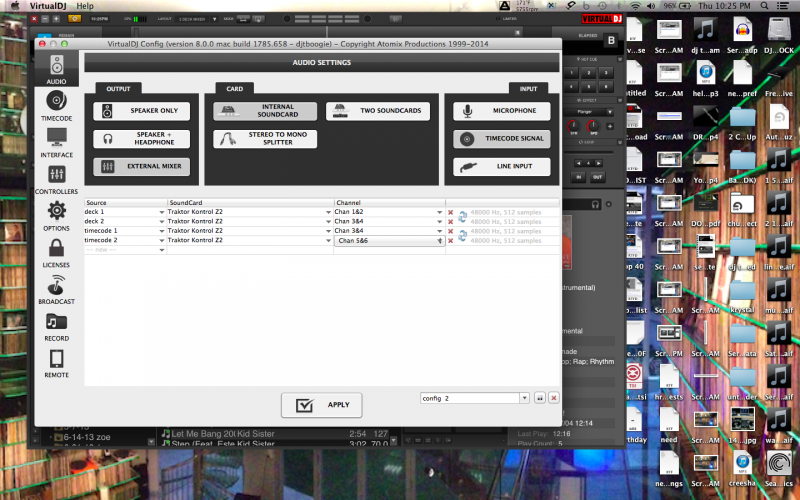Enable Microphone input

(502, 111)
